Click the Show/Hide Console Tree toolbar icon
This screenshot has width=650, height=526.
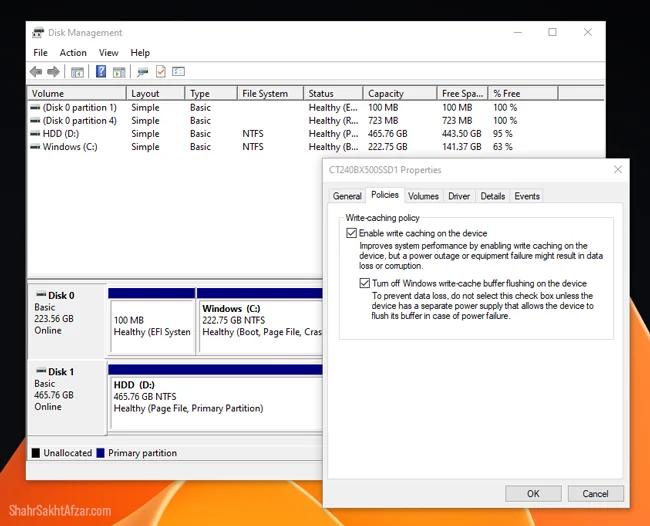[77, 72]
